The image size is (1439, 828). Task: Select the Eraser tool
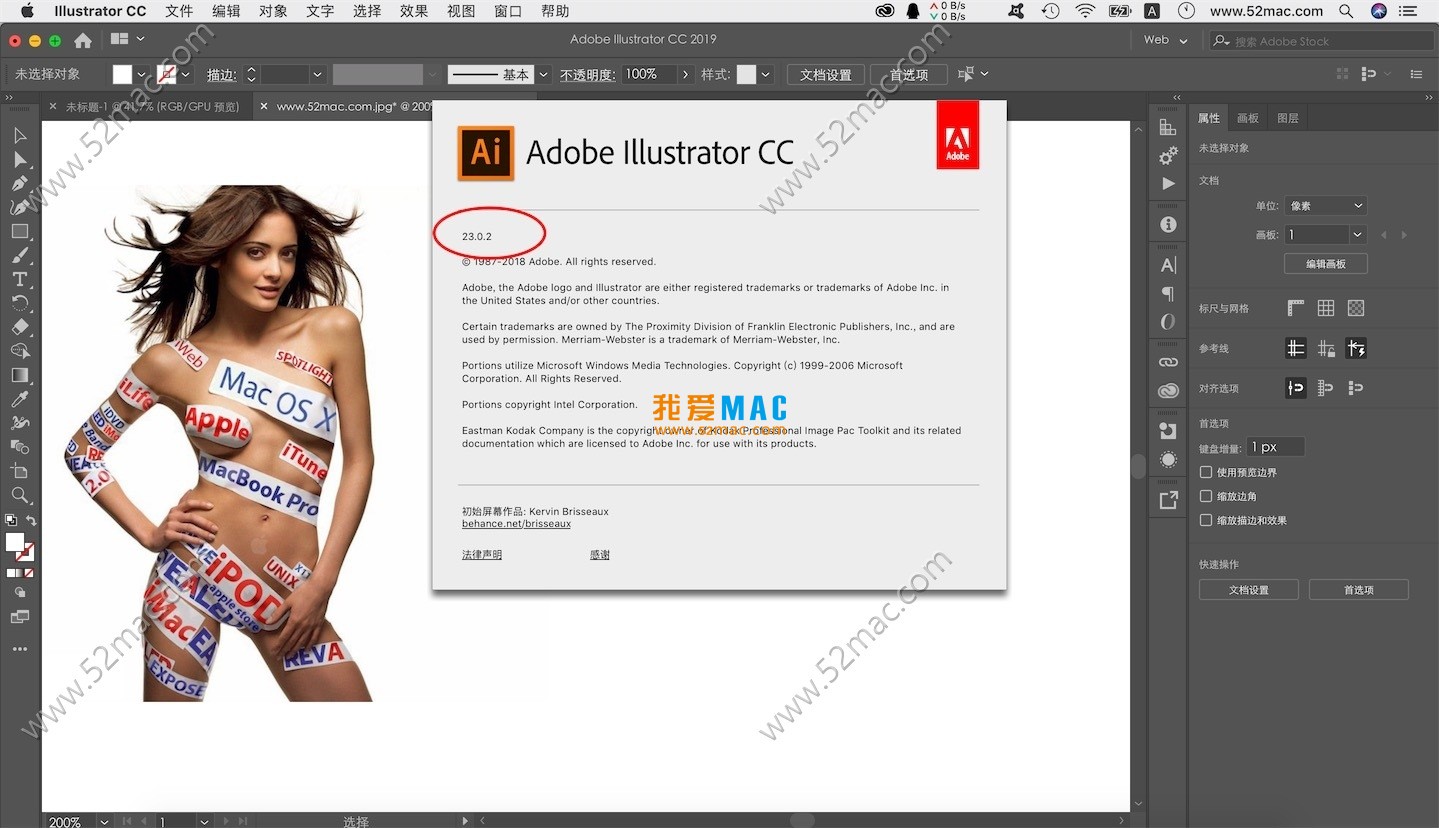tap(20, 327)
